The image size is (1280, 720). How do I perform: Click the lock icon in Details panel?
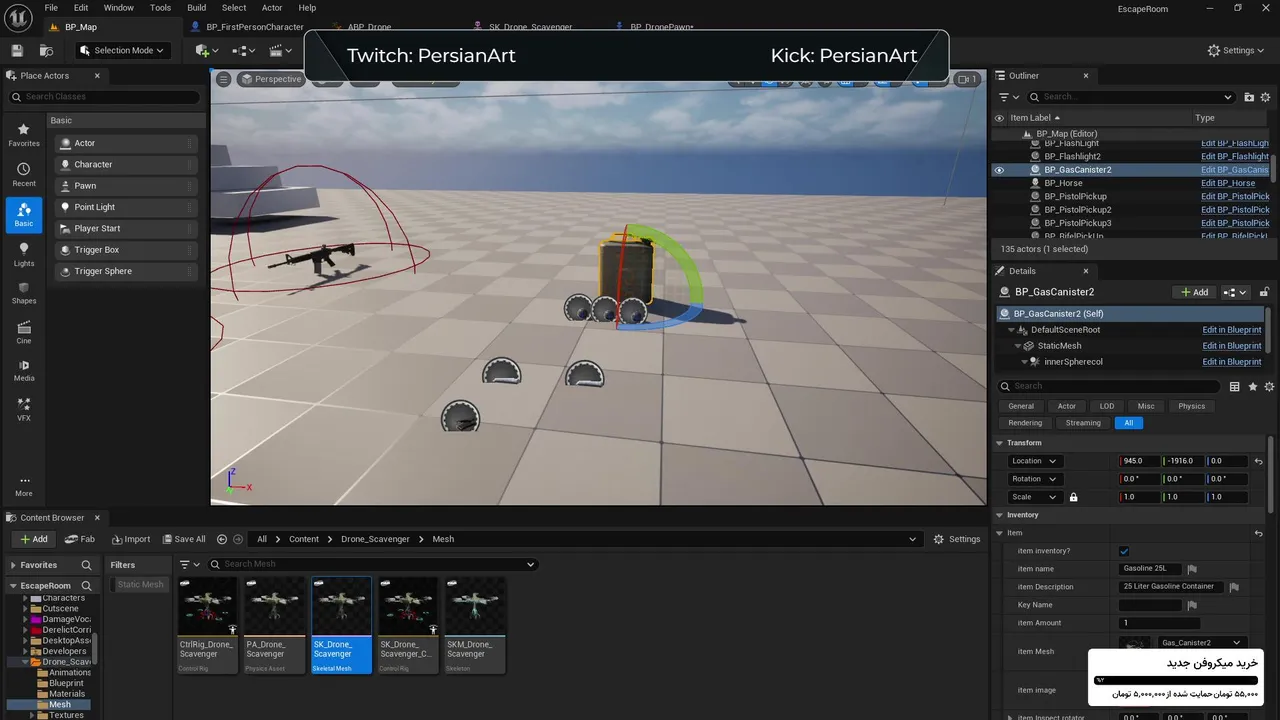(x=1264, y=292)
